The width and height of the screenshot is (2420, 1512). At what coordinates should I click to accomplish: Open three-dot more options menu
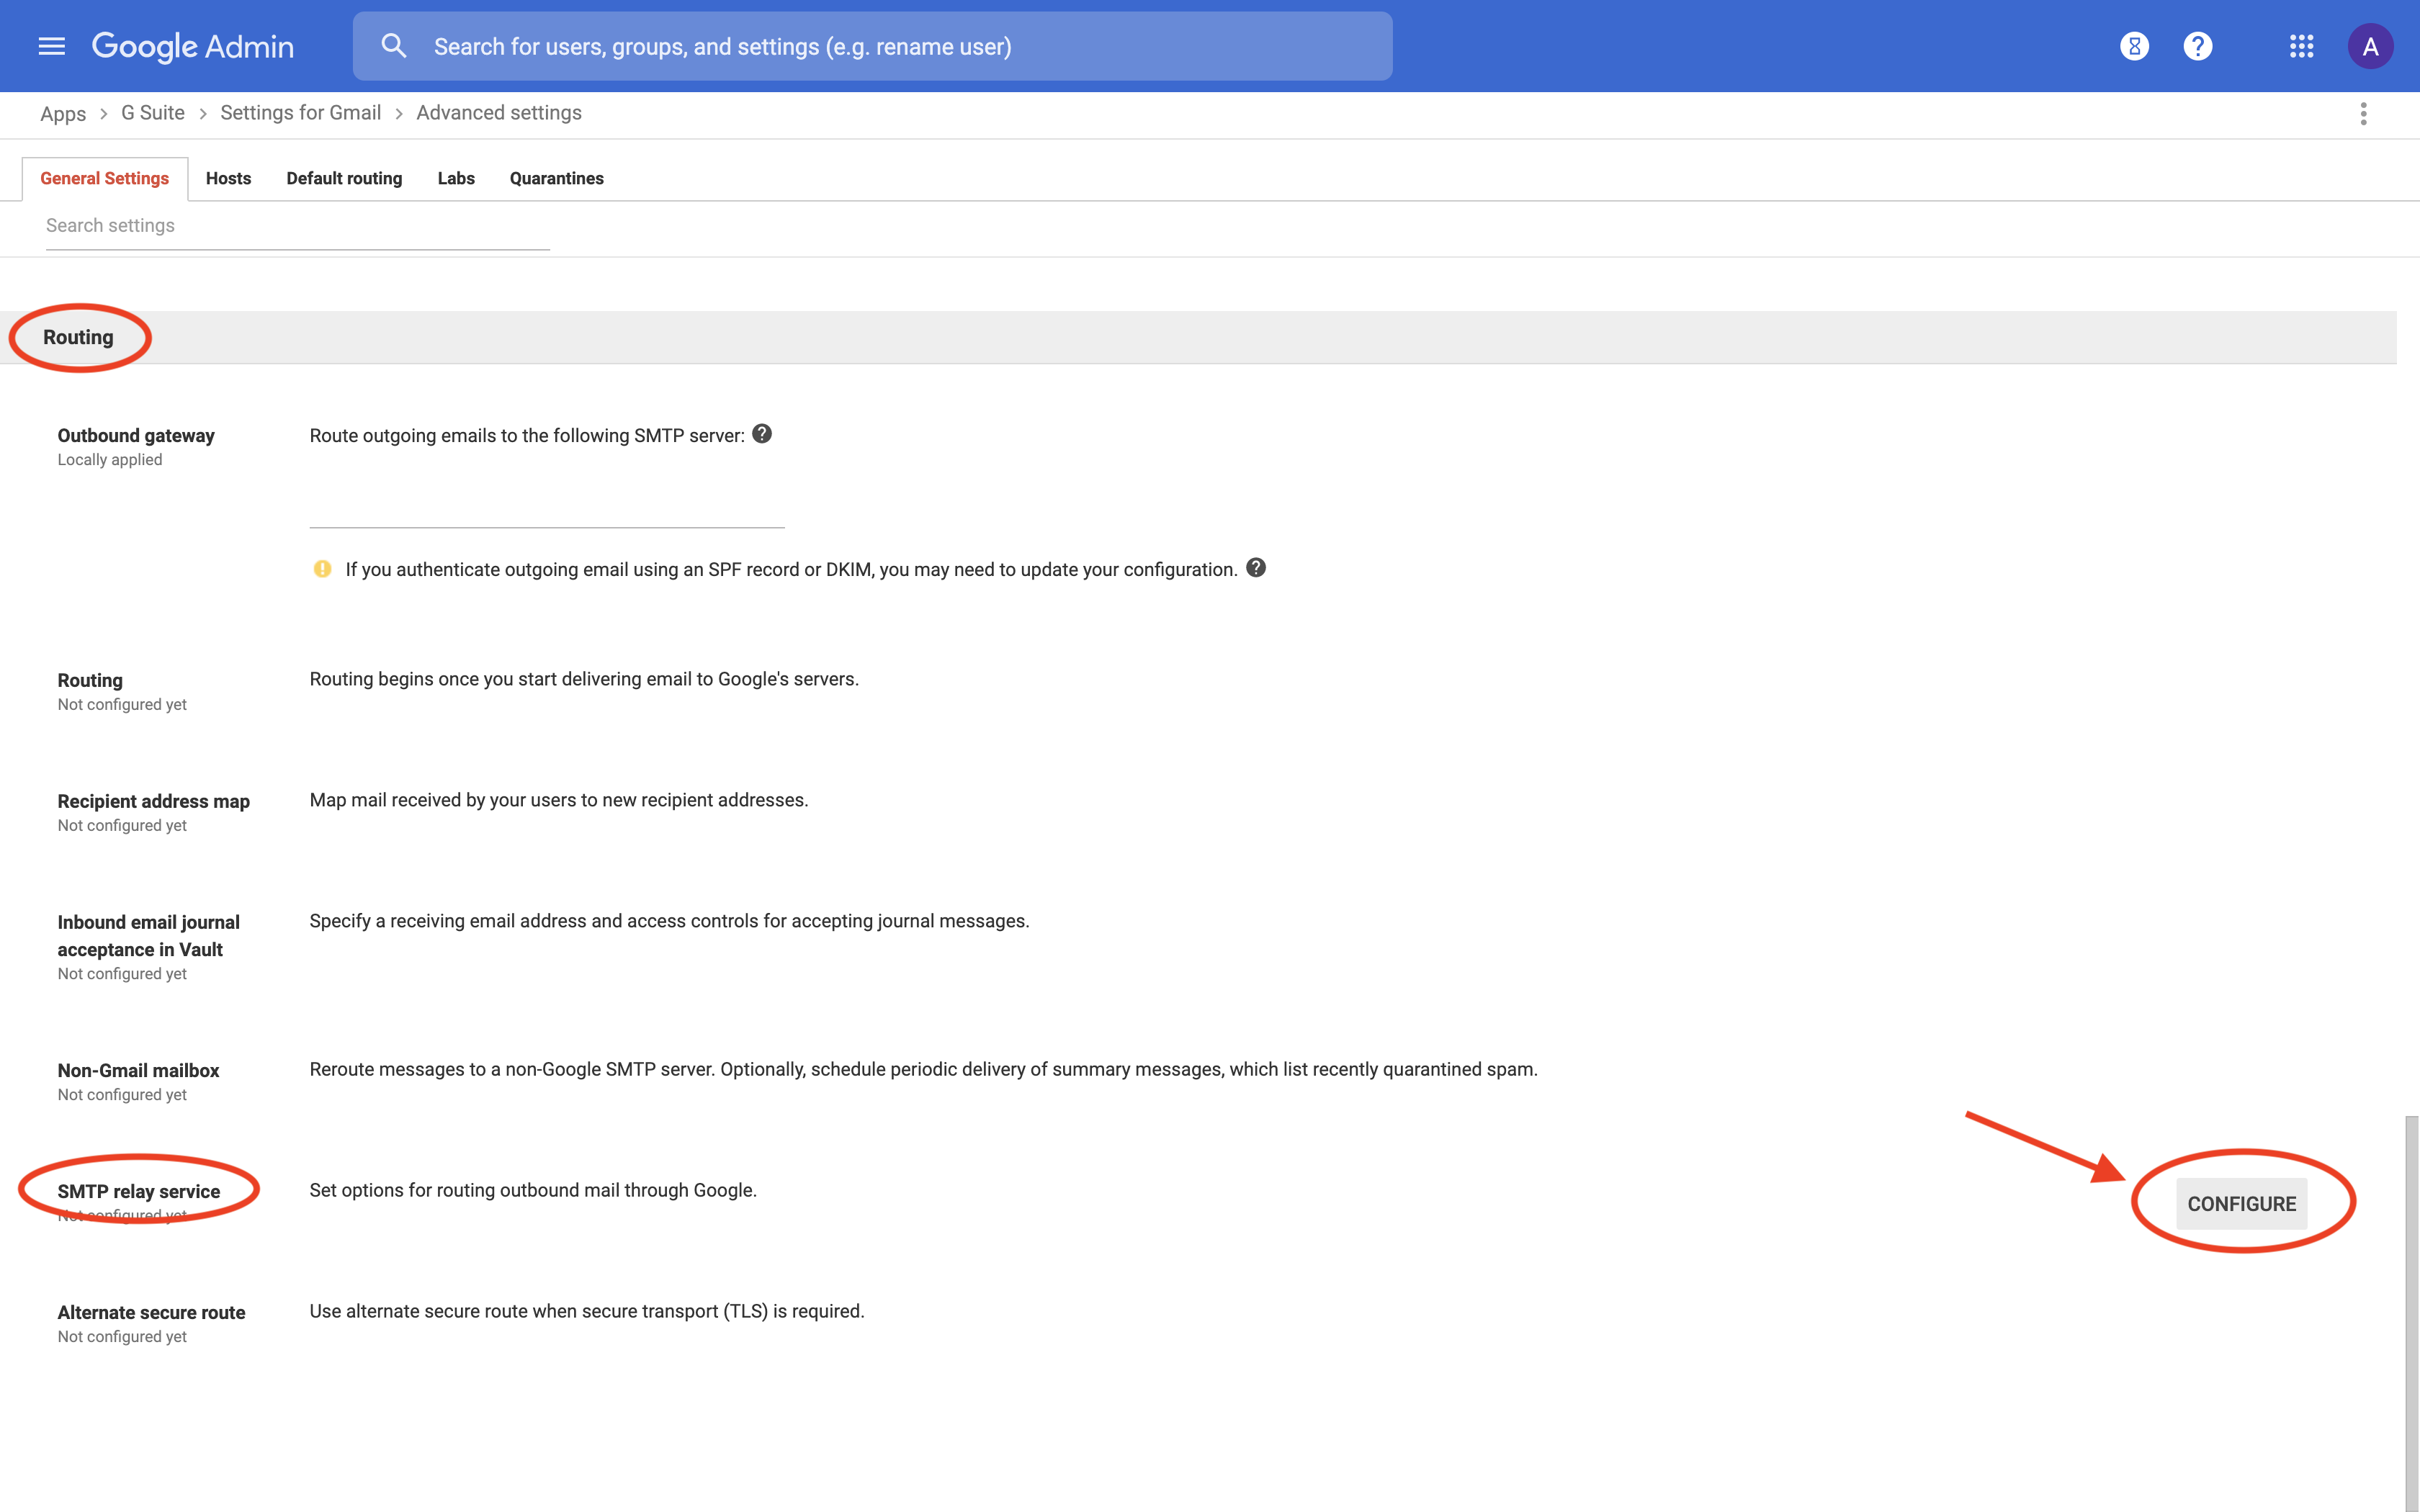[2363, 114]
